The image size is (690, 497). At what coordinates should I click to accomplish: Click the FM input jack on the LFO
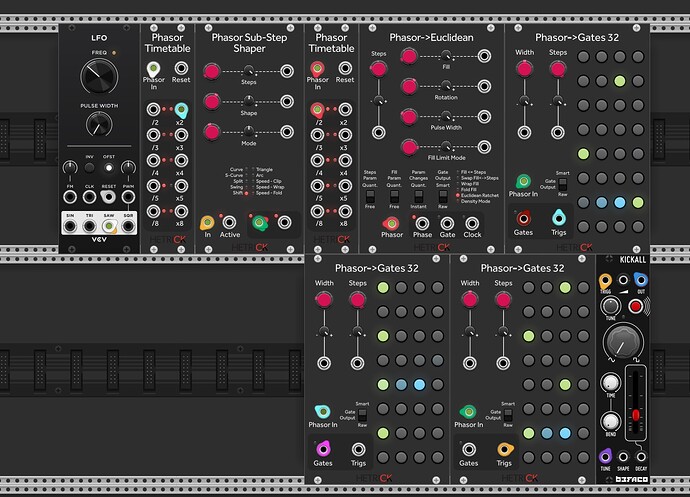[70, 197]
